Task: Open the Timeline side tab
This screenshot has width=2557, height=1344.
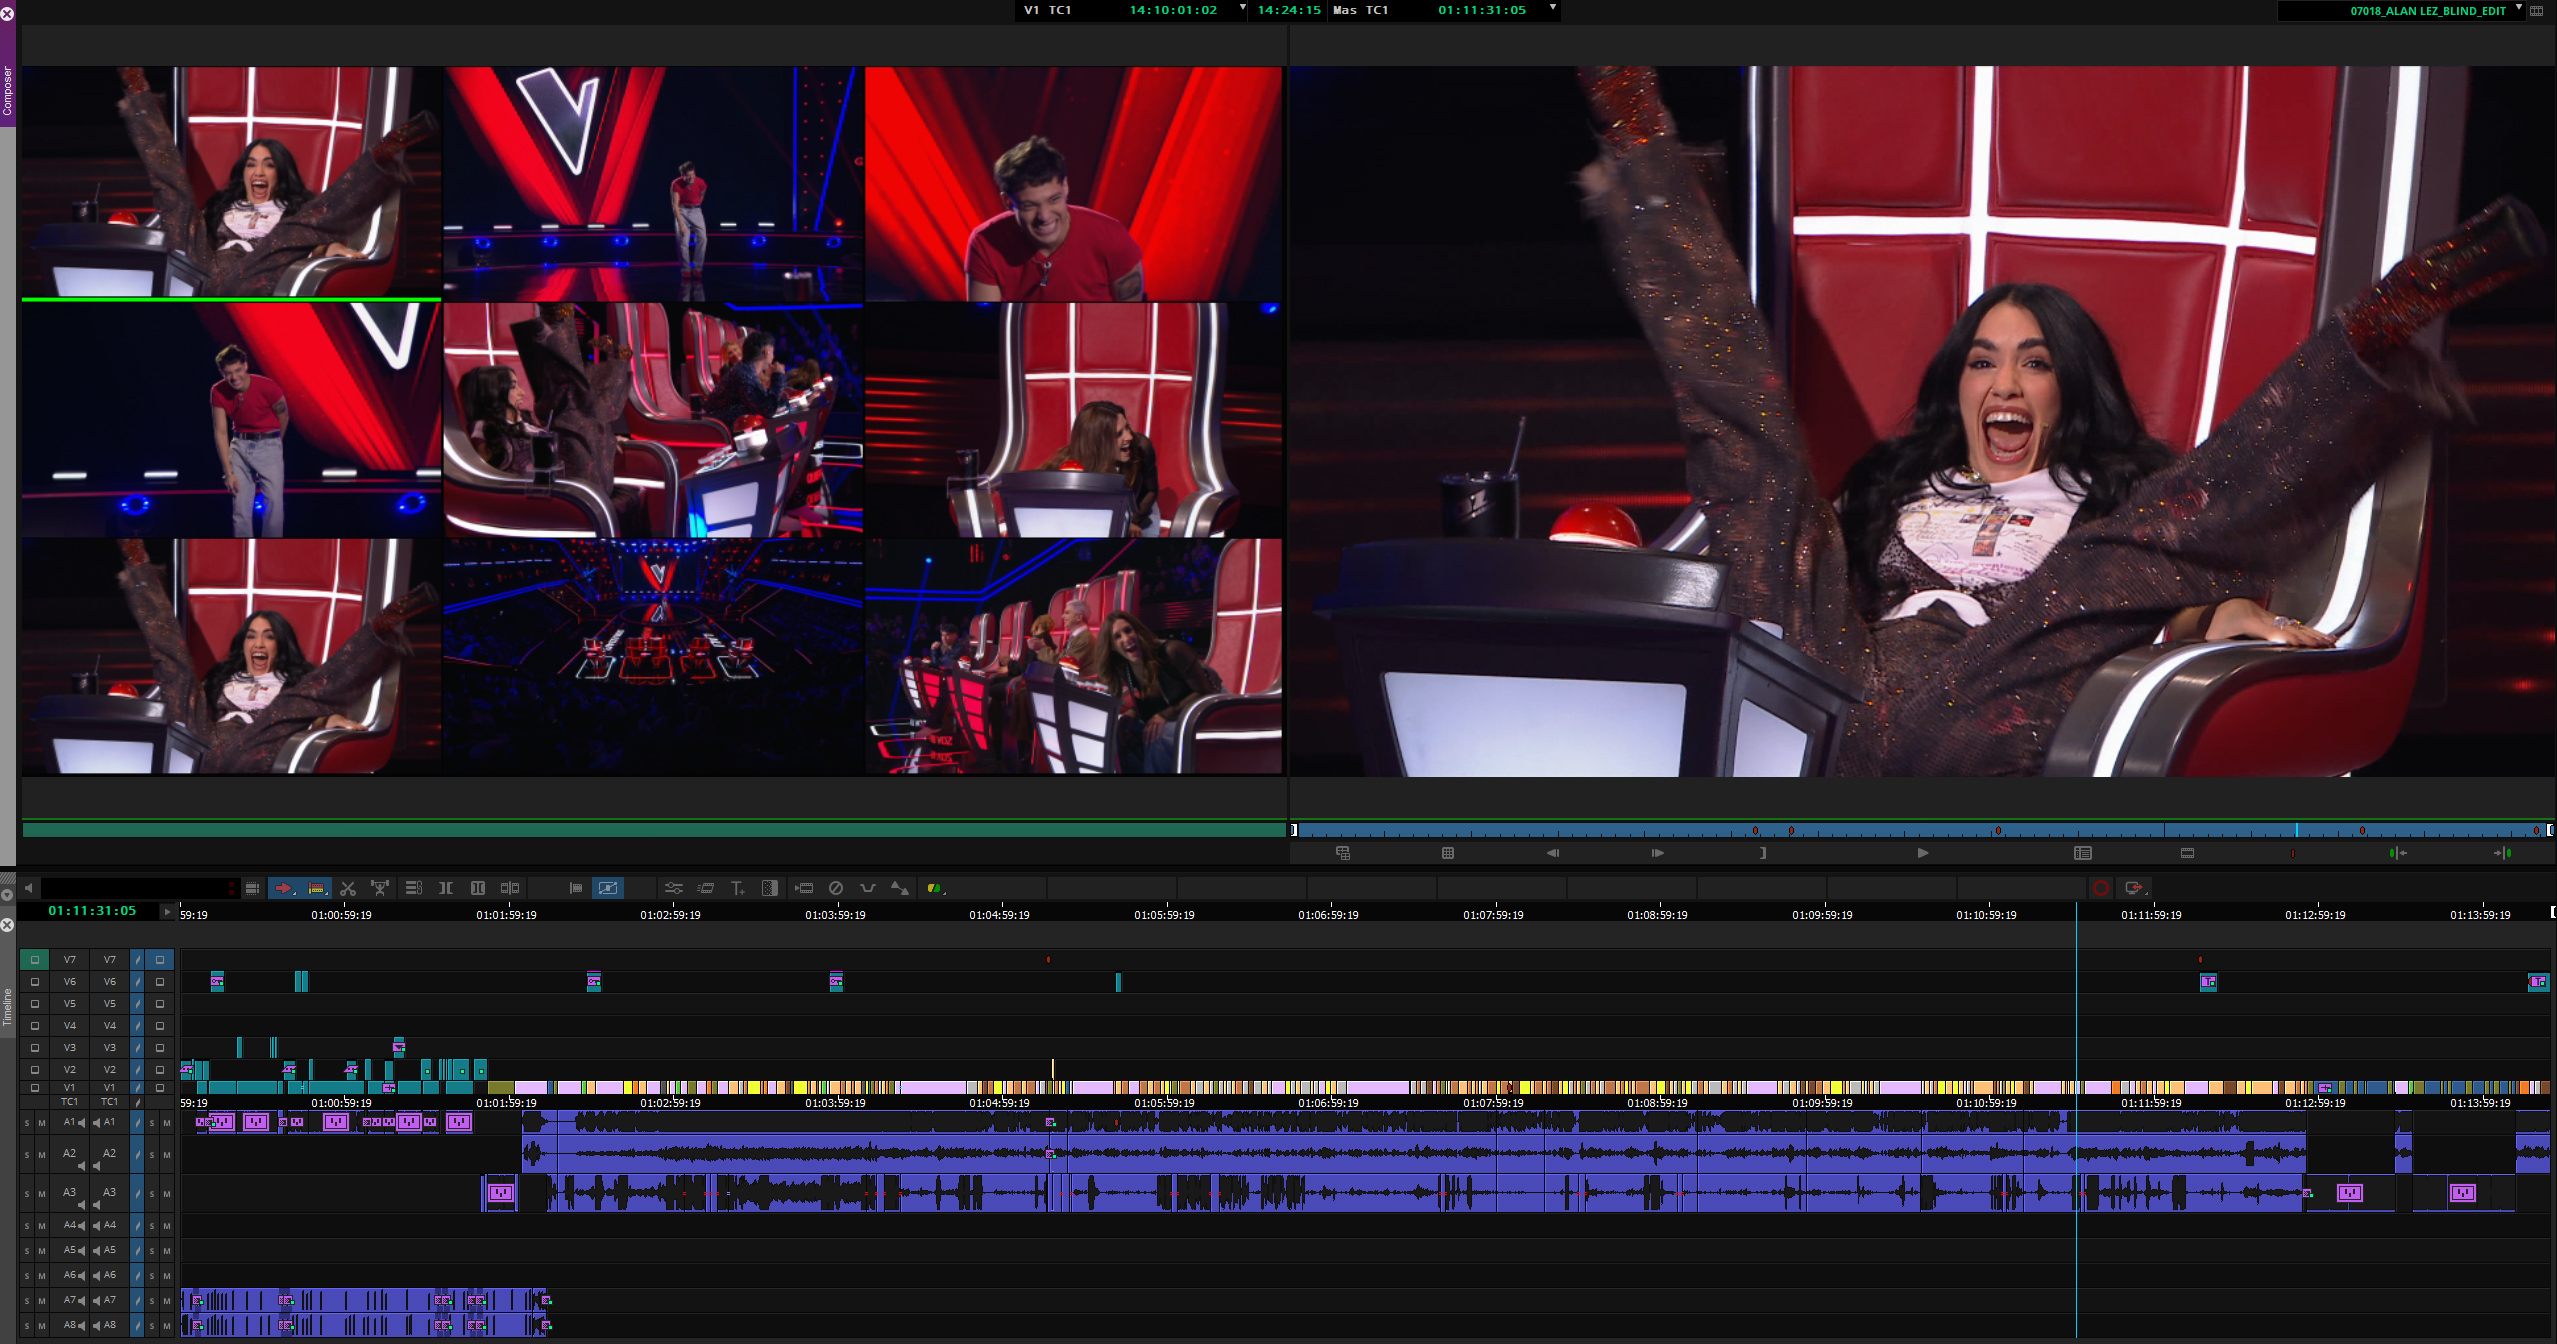Action: coord(7,1006)
